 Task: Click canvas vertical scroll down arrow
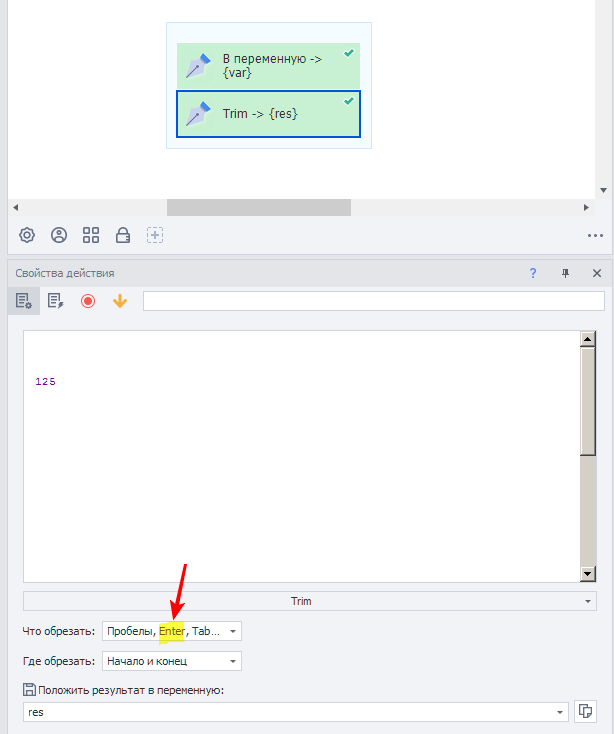(603, 190)
